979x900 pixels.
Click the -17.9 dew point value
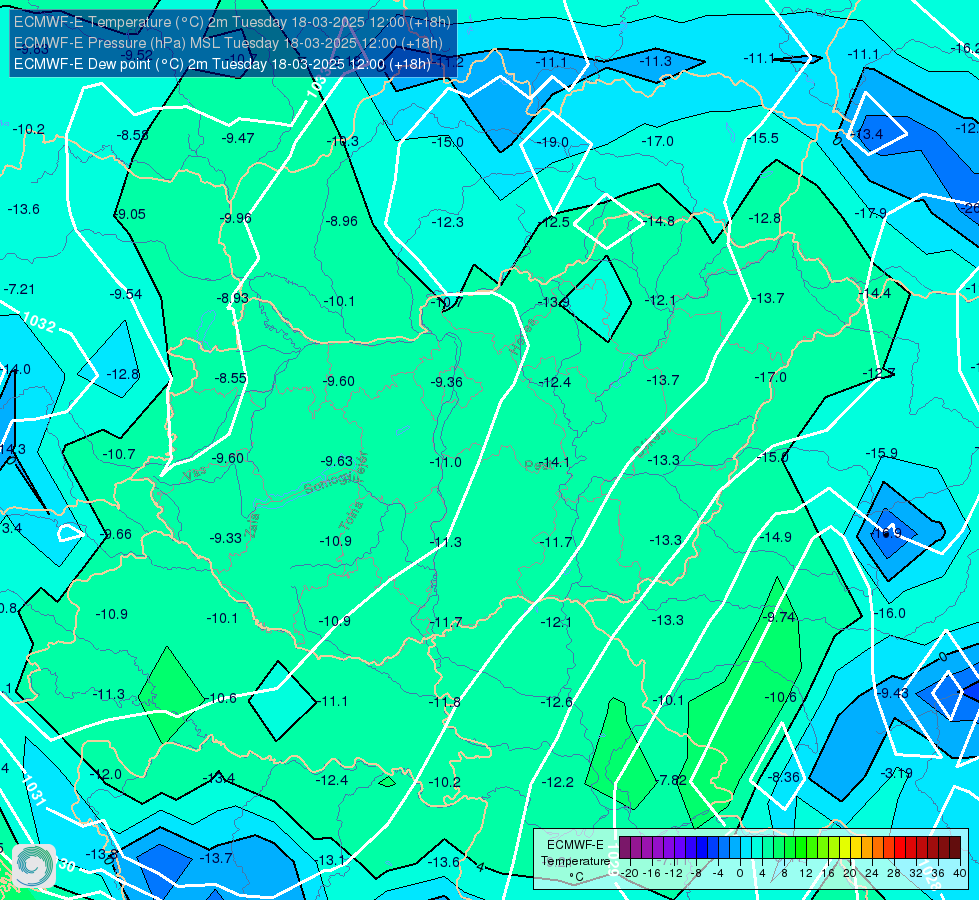pyautogui.click(x=870, y=213)
